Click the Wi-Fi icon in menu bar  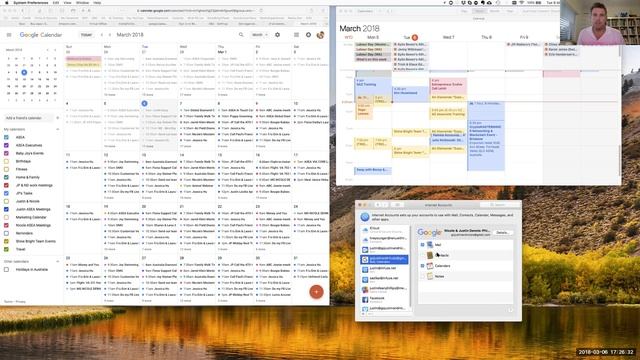point(521,2)
